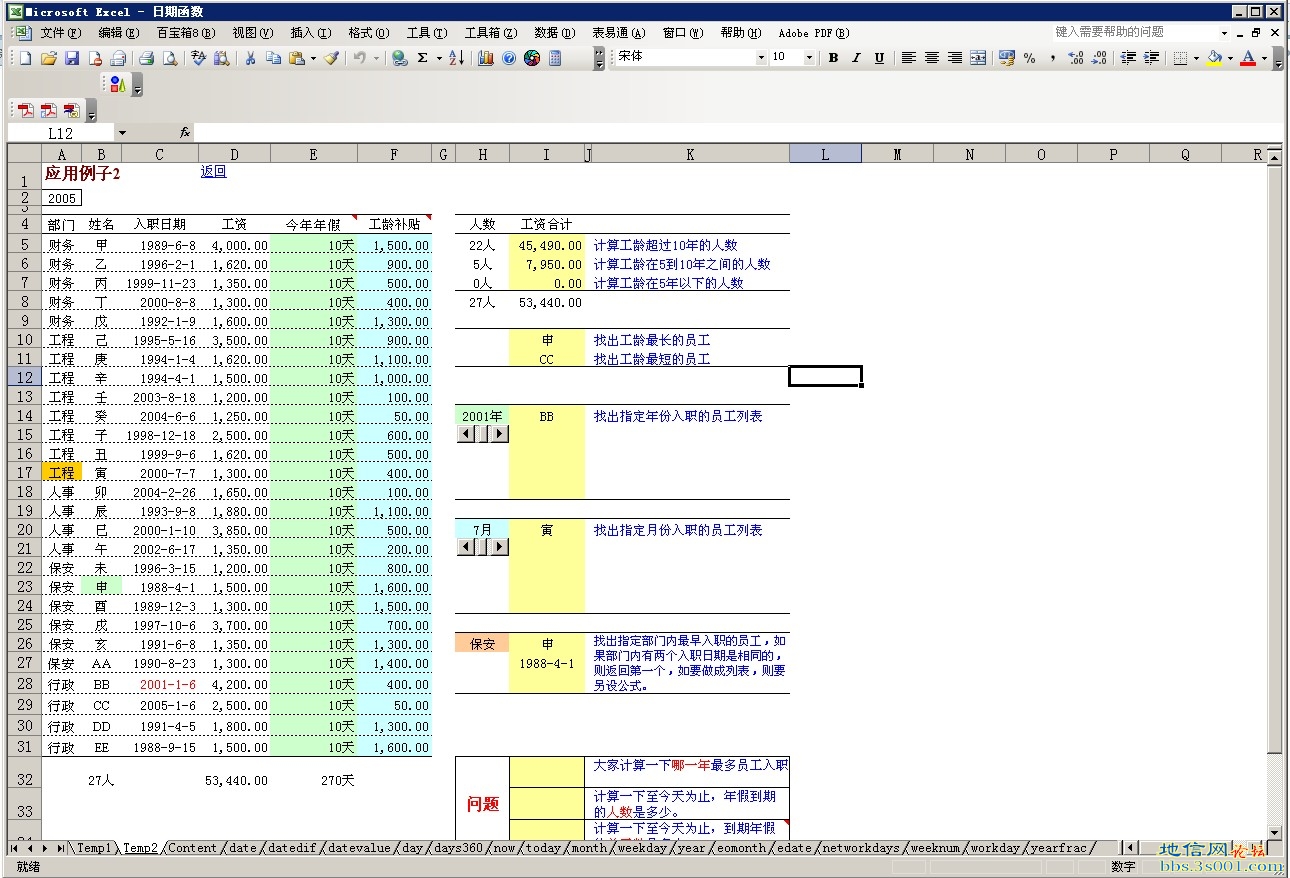Viewport: 1290px width, 878px height.
Task: Switch to the Content sheet tab
Action: pos(192,848)
